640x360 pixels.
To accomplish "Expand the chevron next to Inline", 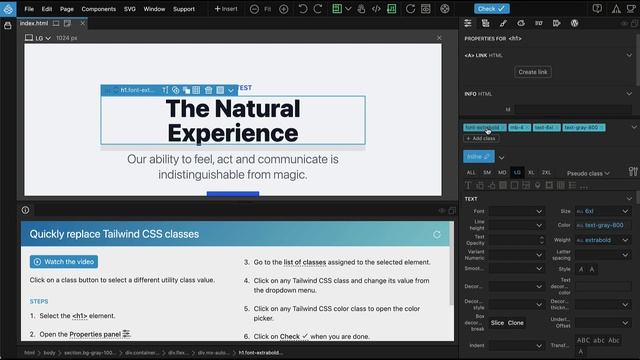I will 501,158.
